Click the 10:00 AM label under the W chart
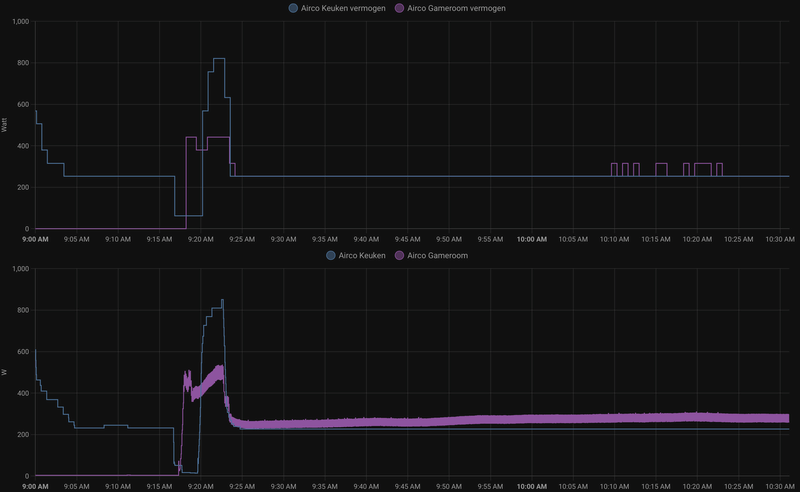The image size is (800, 492). [x=532, y=486]
